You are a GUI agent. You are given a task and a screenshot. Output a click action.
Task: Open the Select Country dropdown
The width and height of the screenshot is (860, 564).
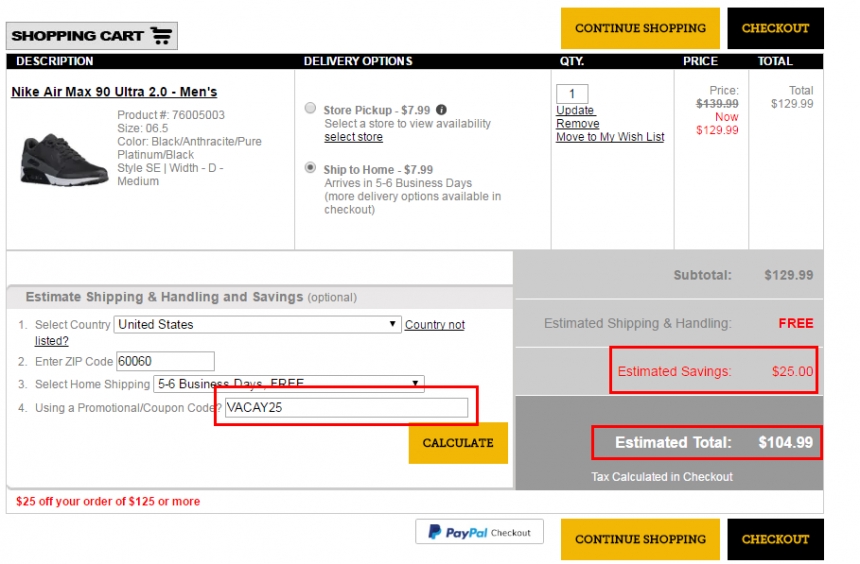(257, 324)
